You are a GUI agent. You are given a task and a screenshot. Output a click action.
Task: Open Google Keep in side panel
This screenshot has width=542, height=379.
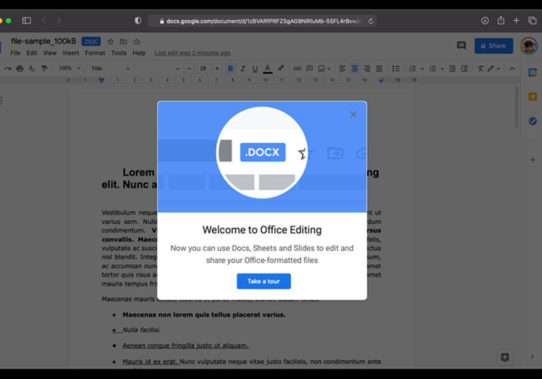tap(533, 96)
